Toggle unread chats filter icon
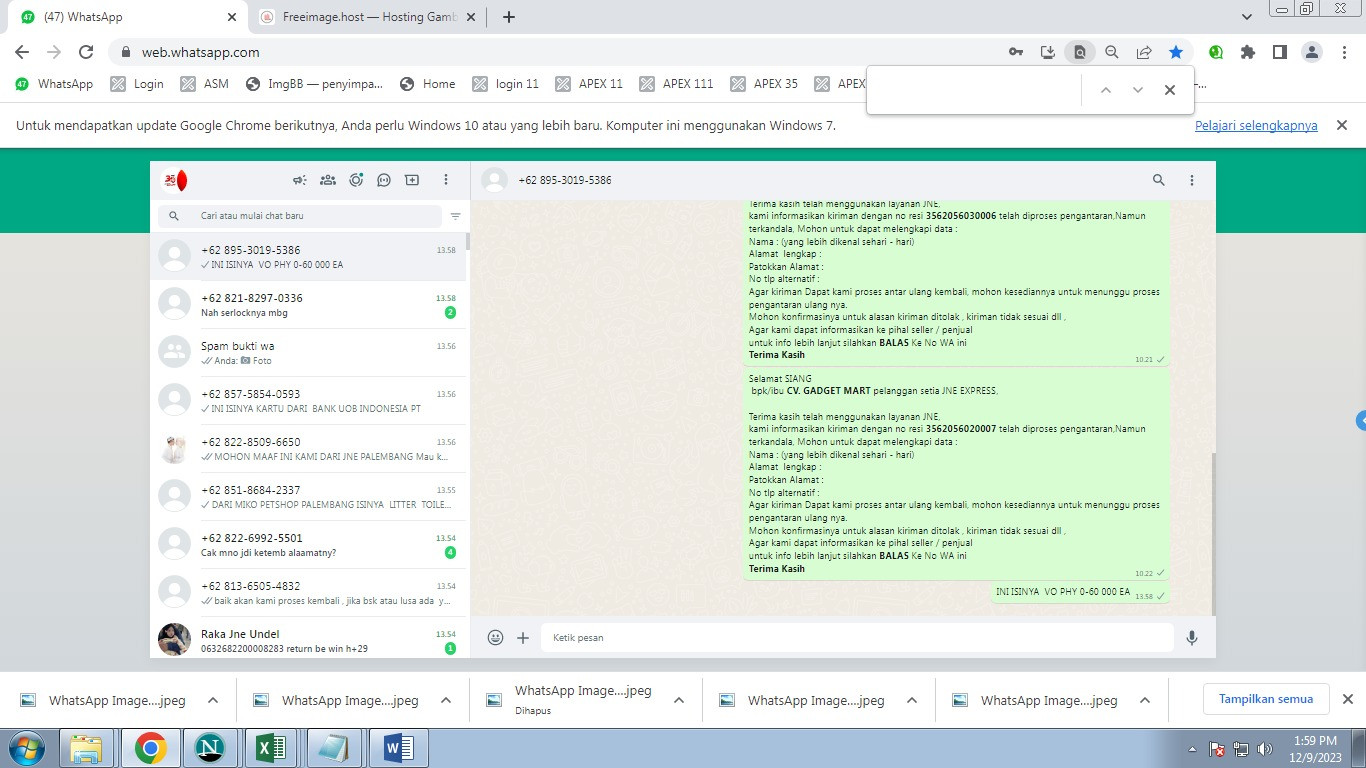Screen dimensions: 1366x768 click(455, 216)
